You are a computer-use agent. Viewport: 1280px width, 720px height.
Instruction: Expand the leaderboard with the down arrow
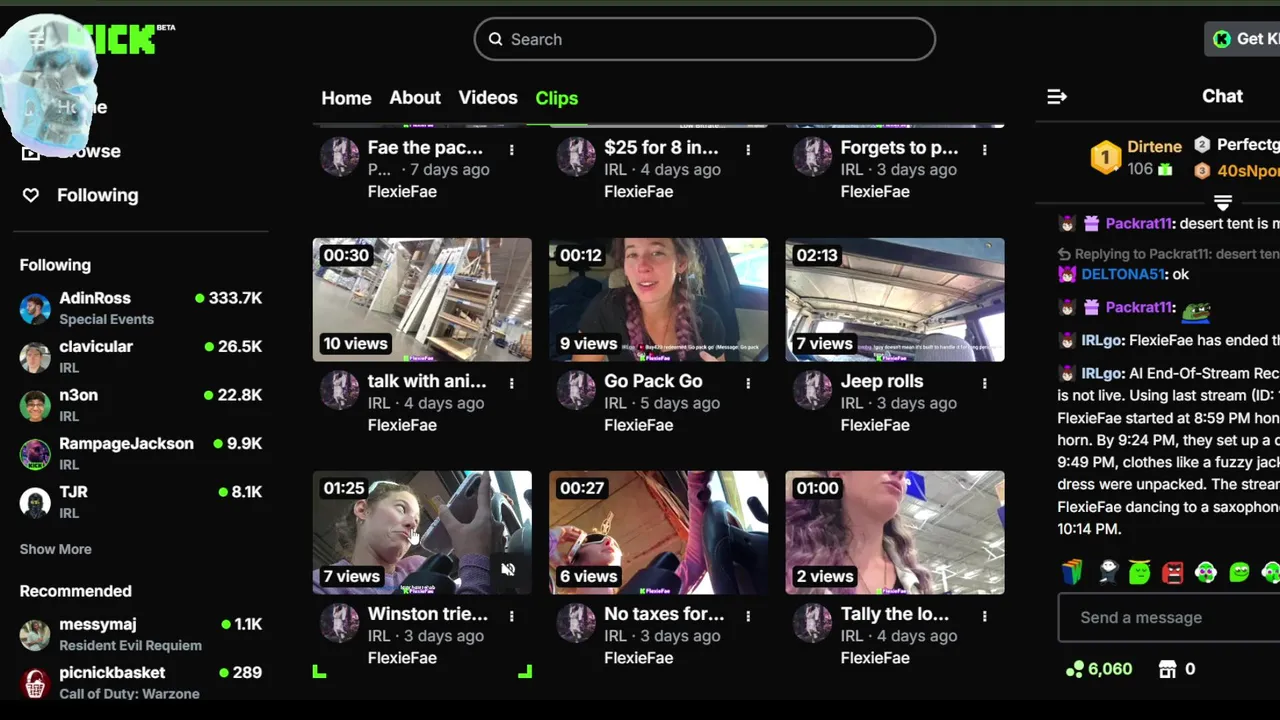click(1222, 203)
